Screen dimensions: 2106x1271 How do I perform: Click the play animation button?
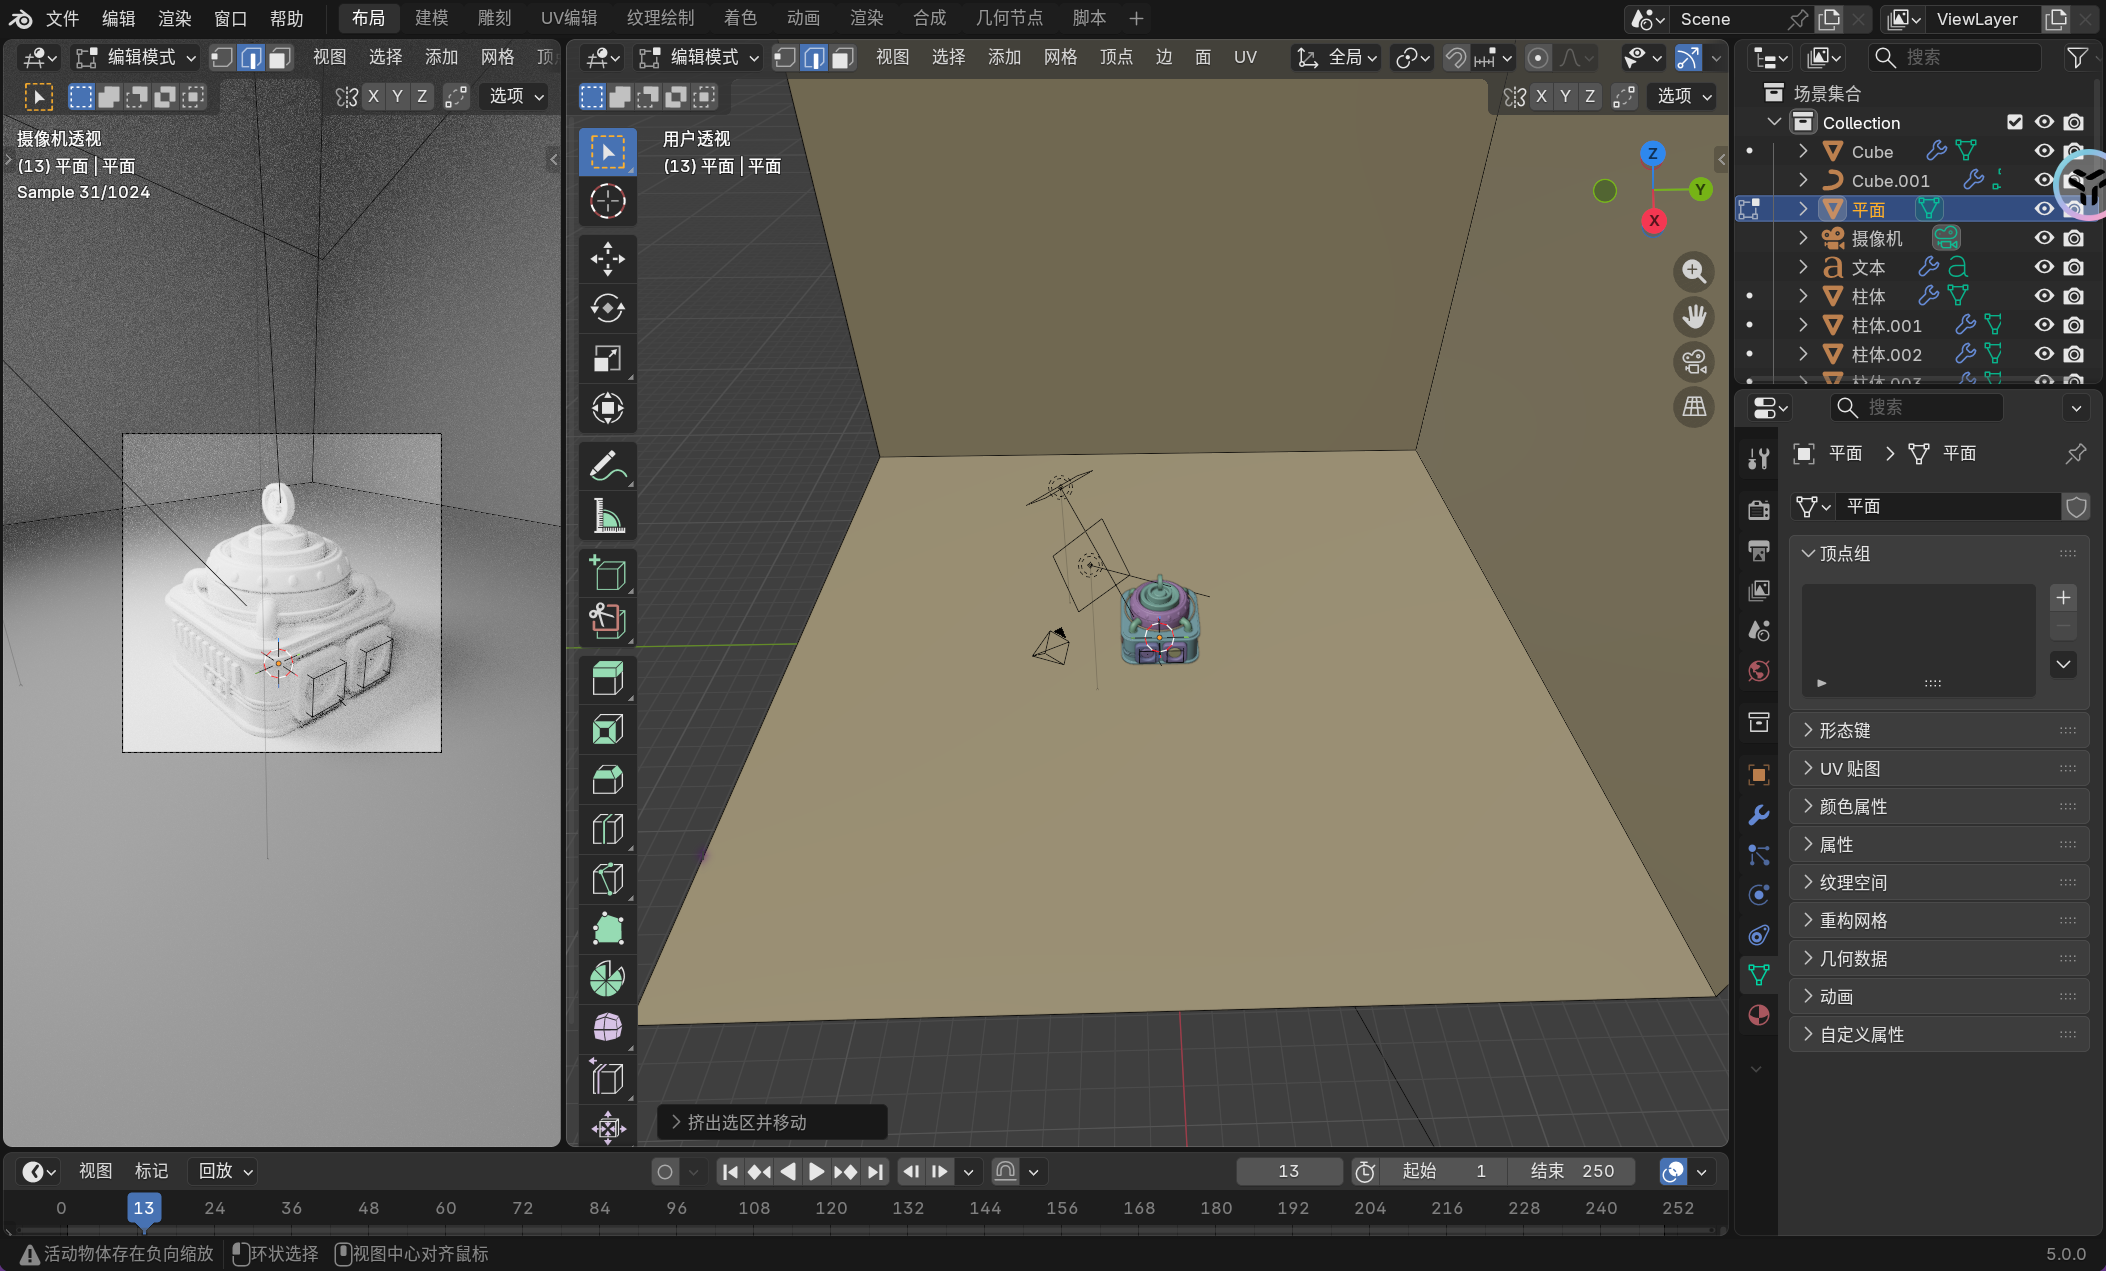[x=816, y=1171]
